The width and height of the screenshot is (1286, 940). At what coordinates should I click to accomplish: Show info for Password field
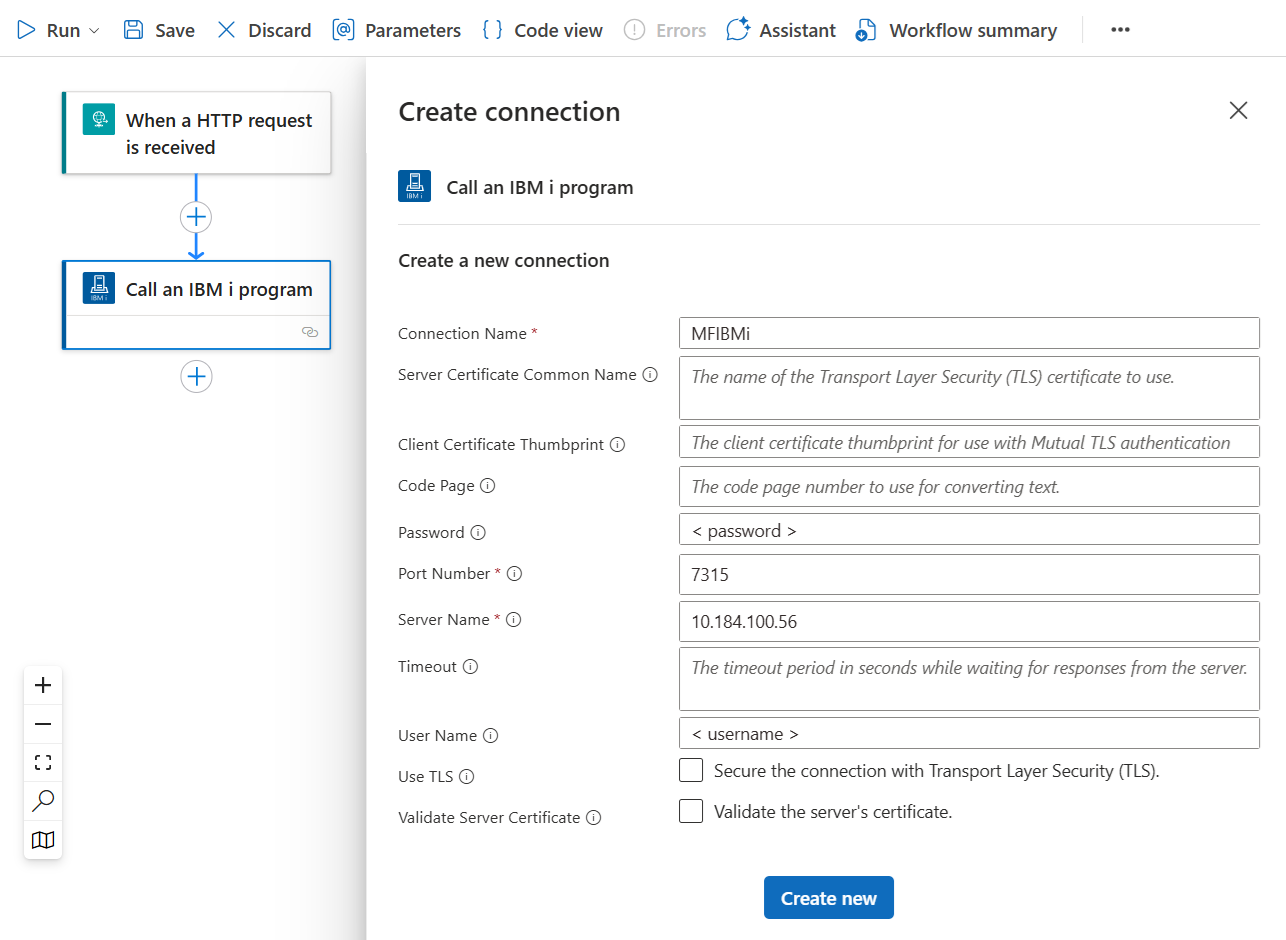(x=478, y=533)
